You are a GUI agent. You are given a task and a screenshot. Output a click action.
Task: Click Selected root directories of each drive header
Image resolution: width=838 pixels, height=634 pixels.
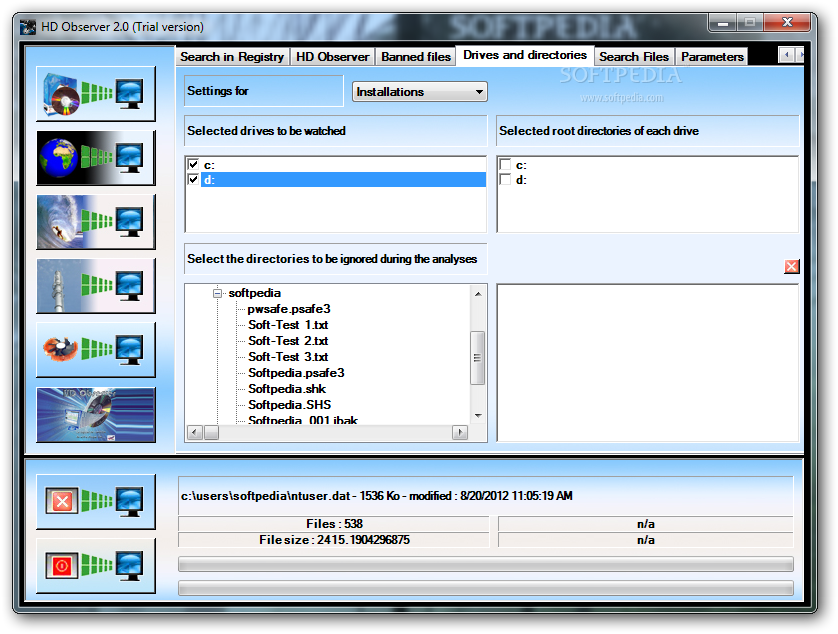pos(648,131)
